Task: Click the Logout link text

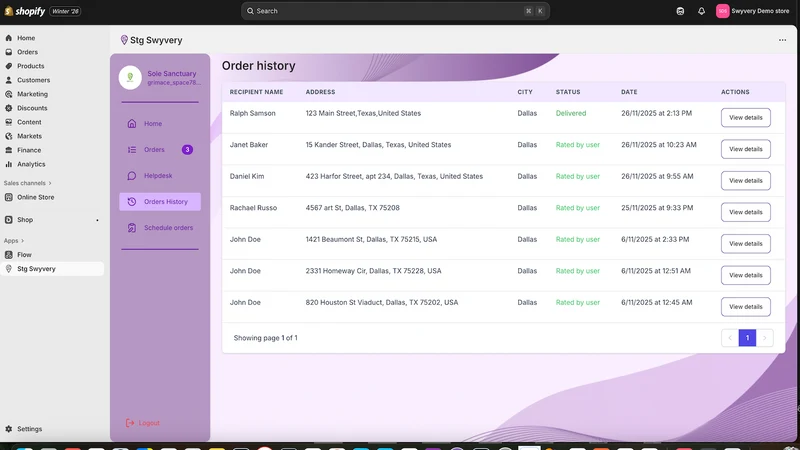Action: (149, 423)
